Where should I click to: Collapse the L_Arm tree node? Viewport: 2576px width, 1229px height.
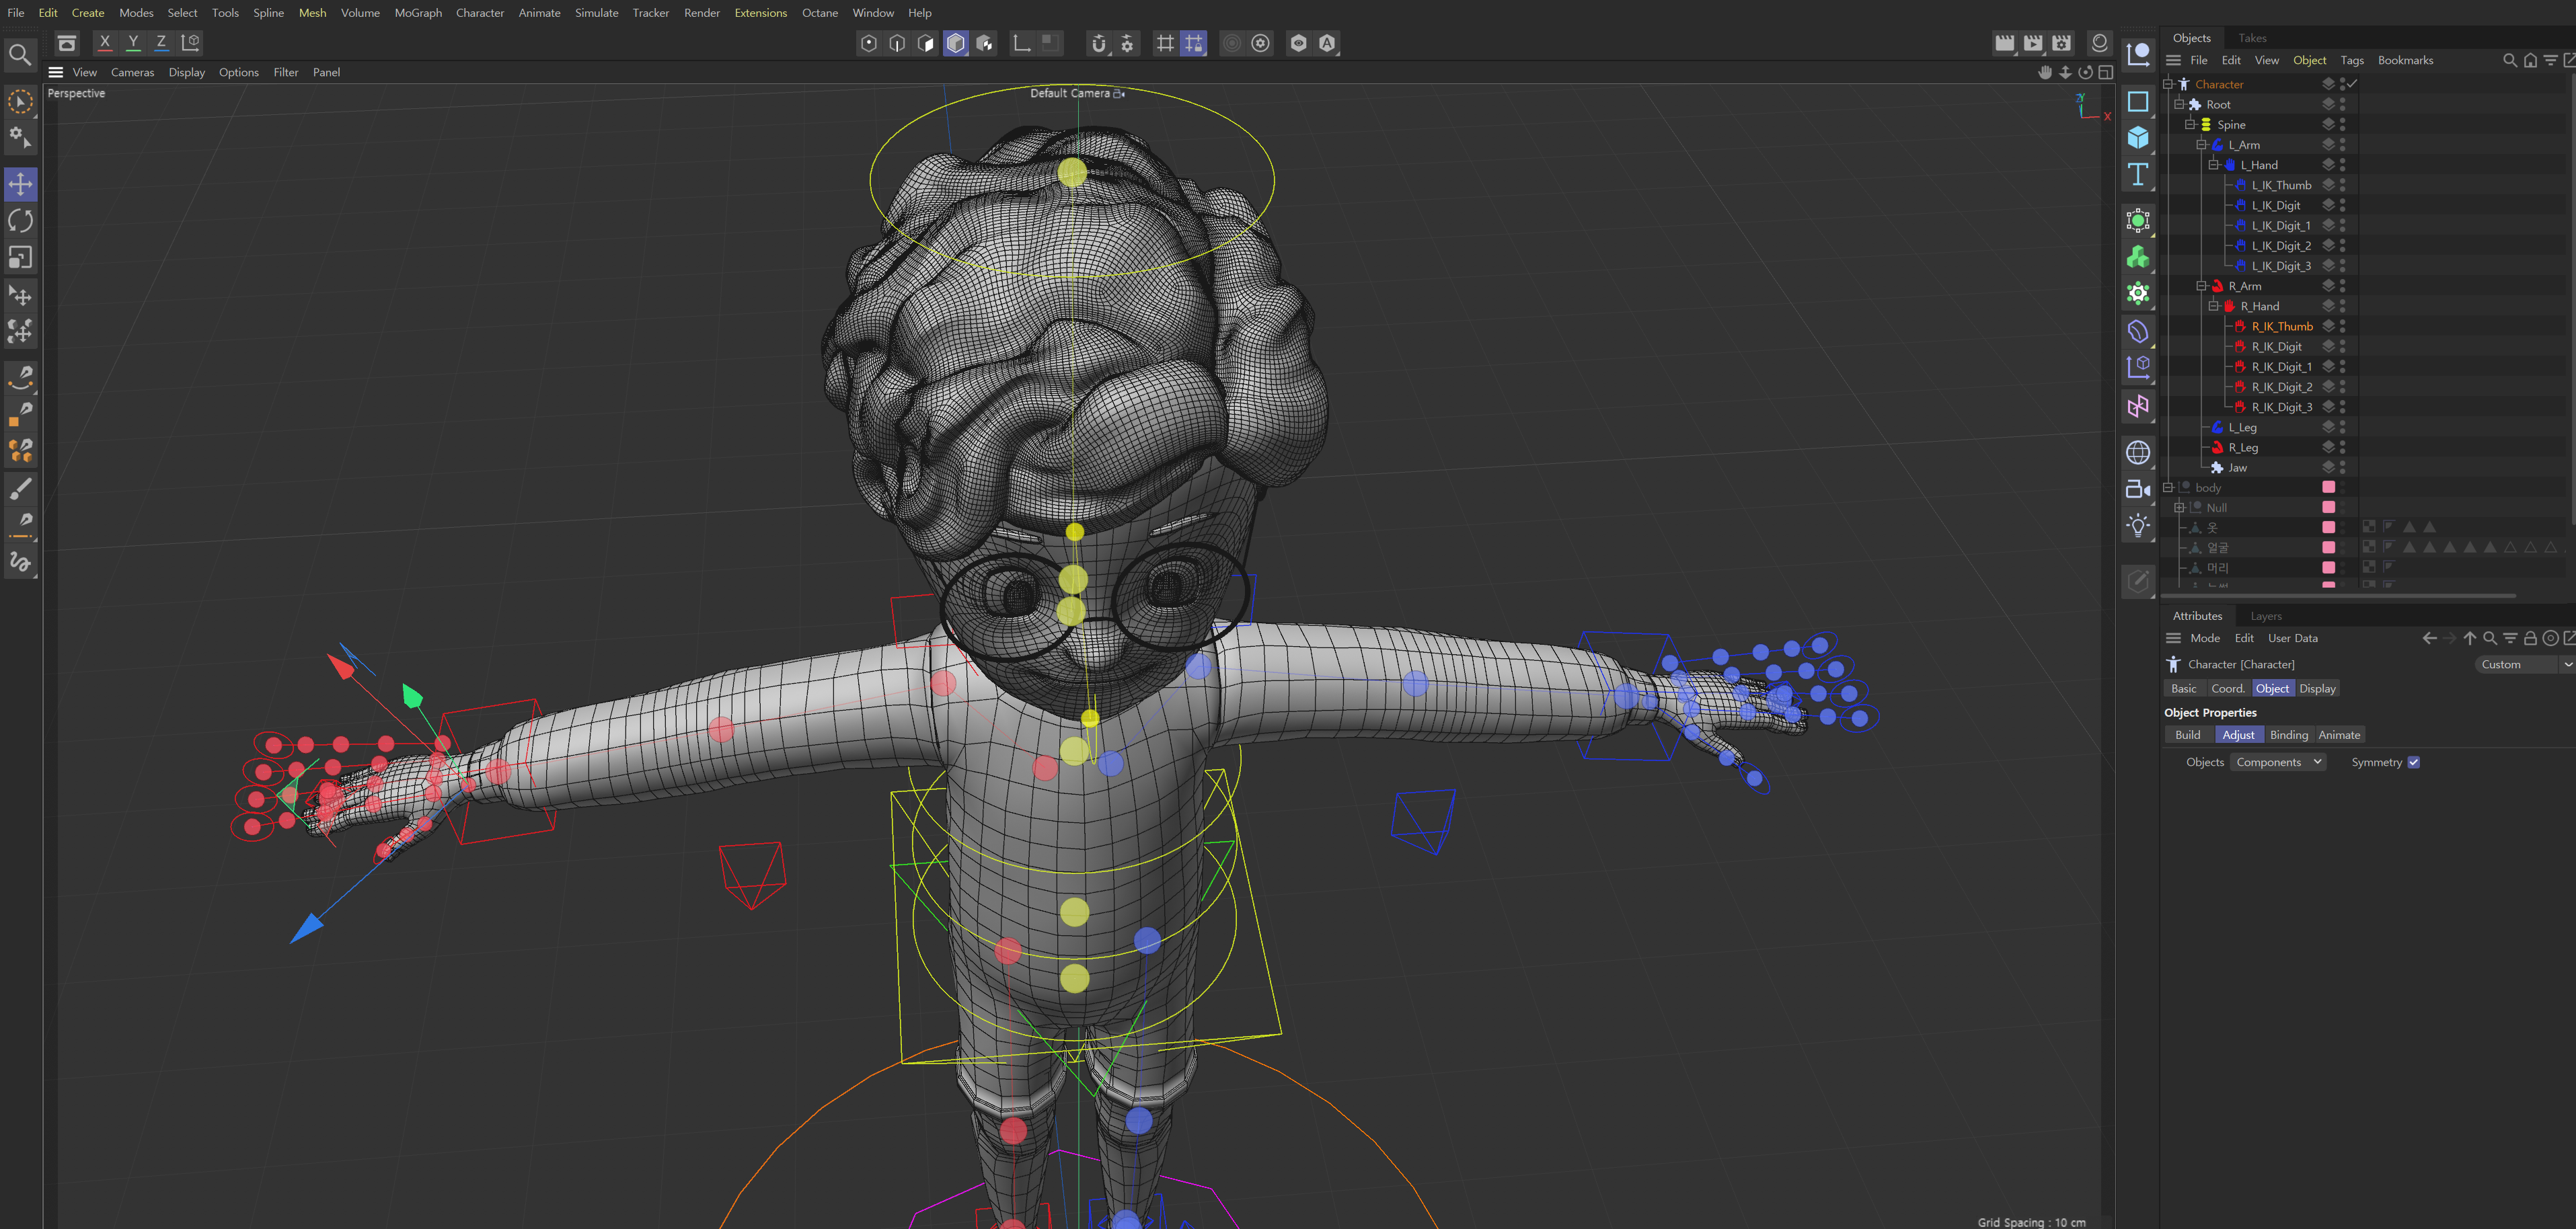click(2202, 145)
